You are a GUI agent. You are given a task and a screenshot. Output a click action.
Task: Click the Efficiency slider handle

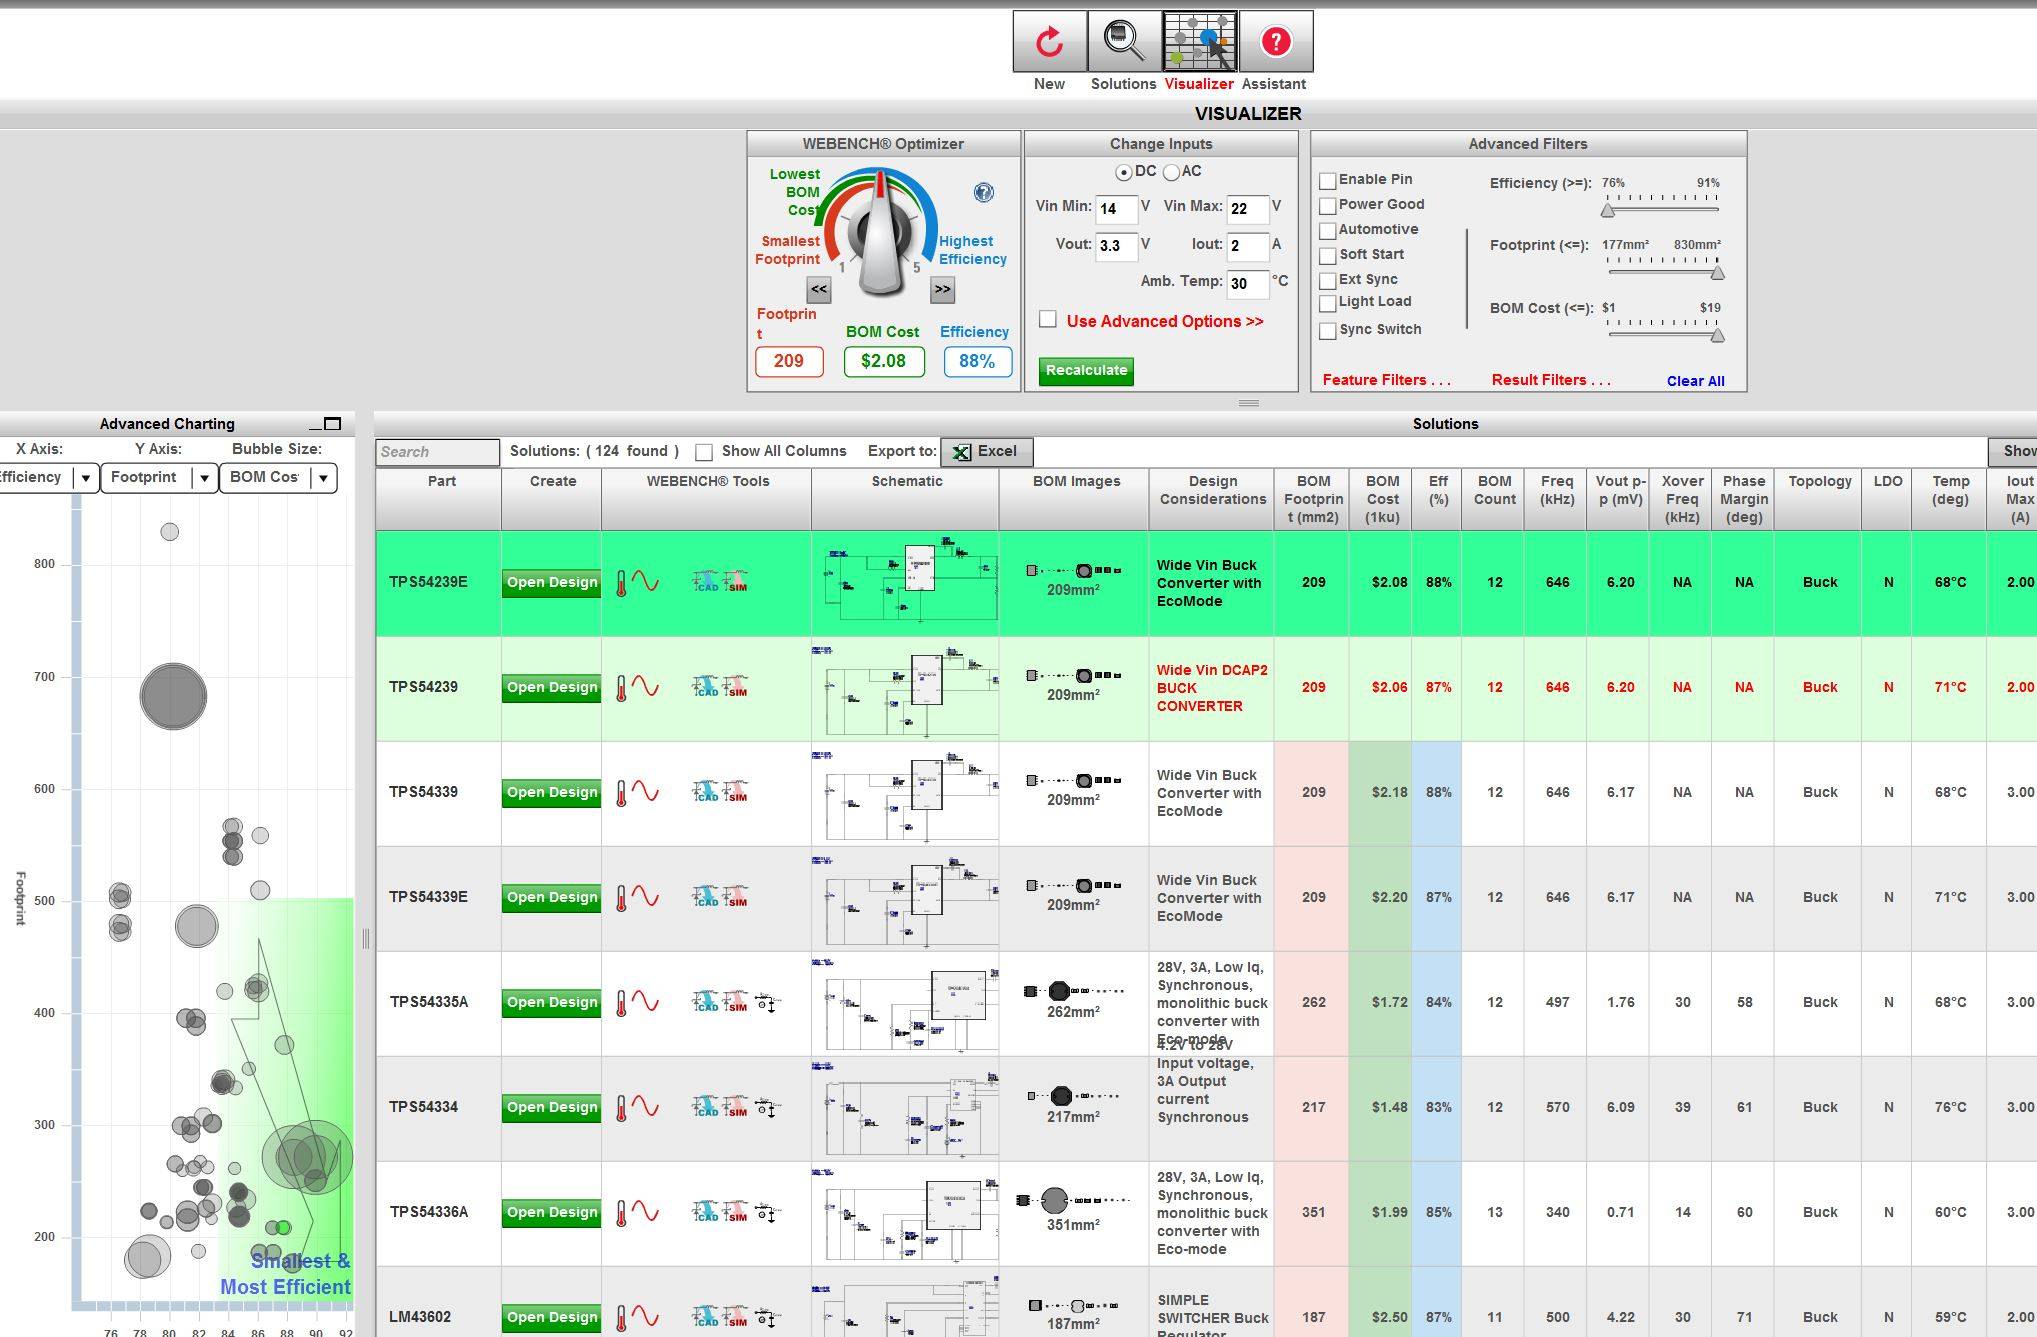(x=1607, y=209)
